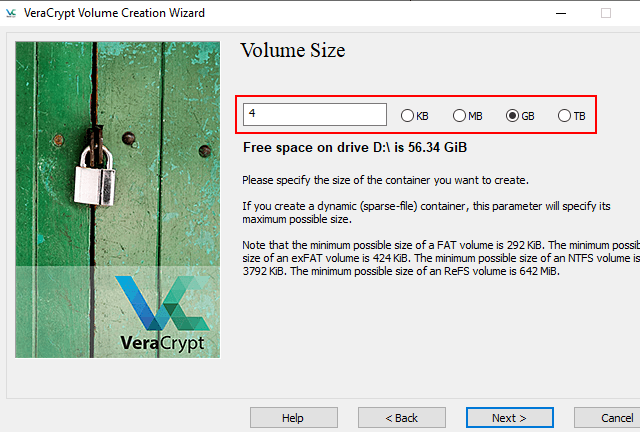
Task: Click the 'Free space on drive D:\ is 56.34 GiB' text
Action: point(355,147)
